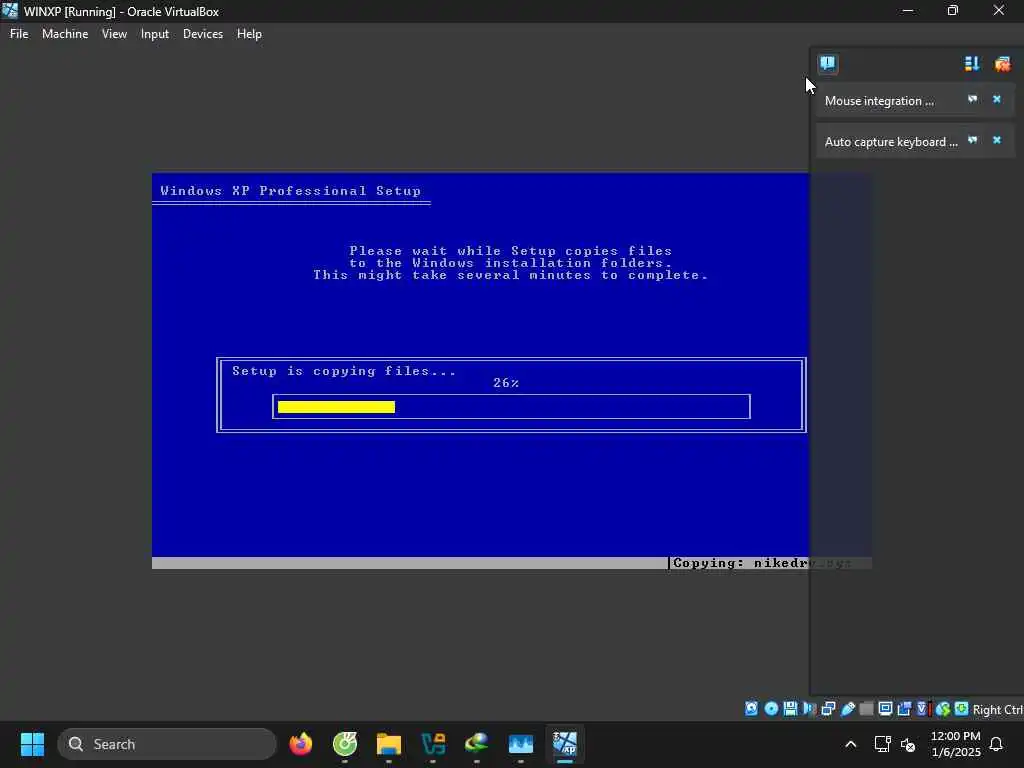Show hidden system tray icons
Viewport: 1024px width, 768px height.
point(850,744)
